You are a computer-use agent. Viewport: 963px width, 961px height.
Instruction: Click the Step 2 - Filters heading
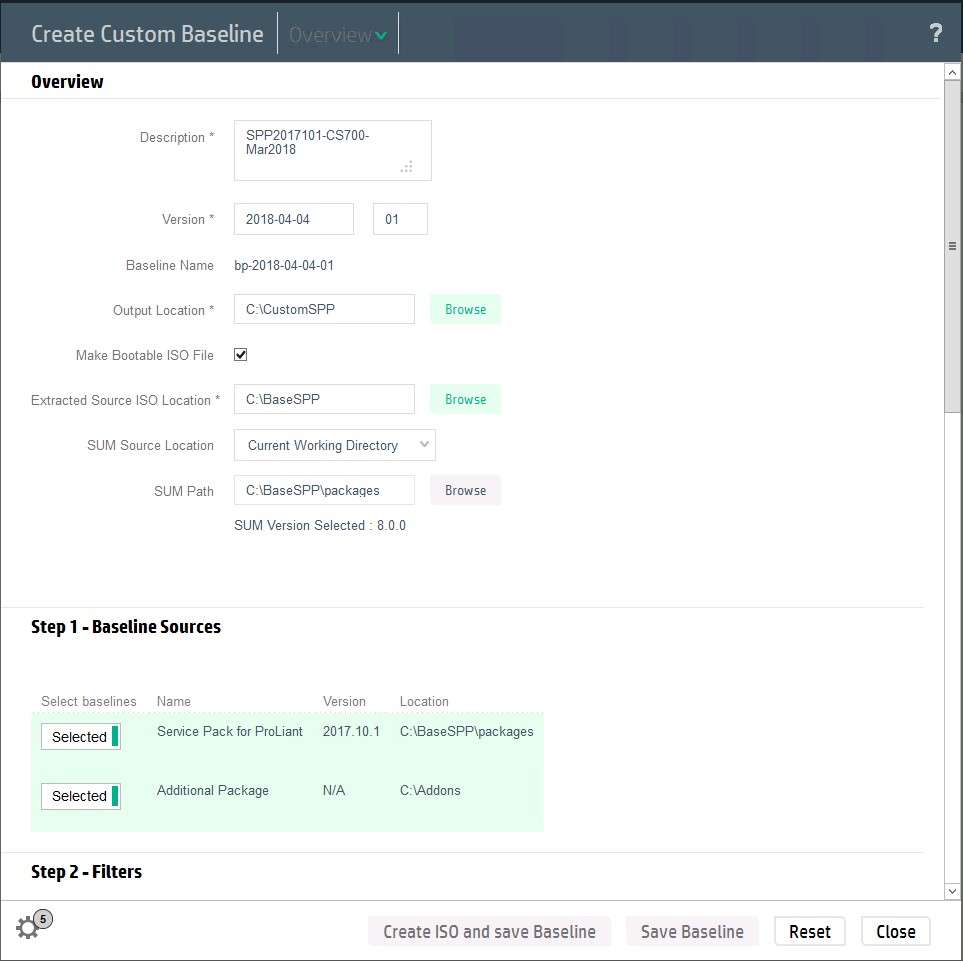87,871
